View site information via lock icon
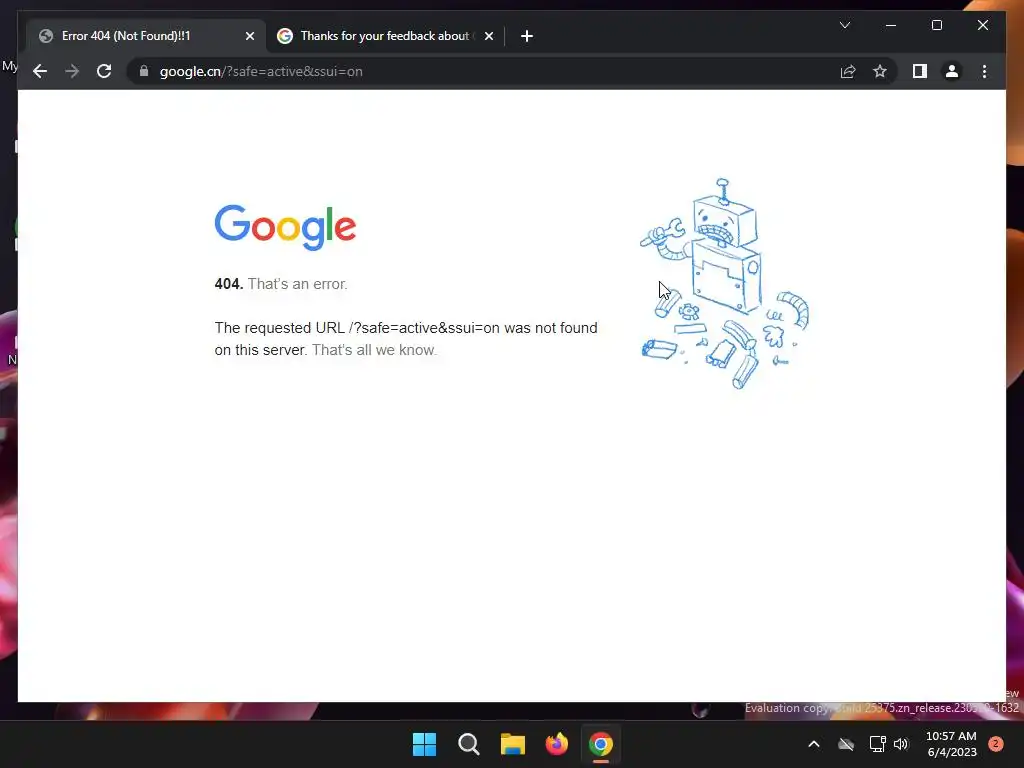 [x=144, y=71]
